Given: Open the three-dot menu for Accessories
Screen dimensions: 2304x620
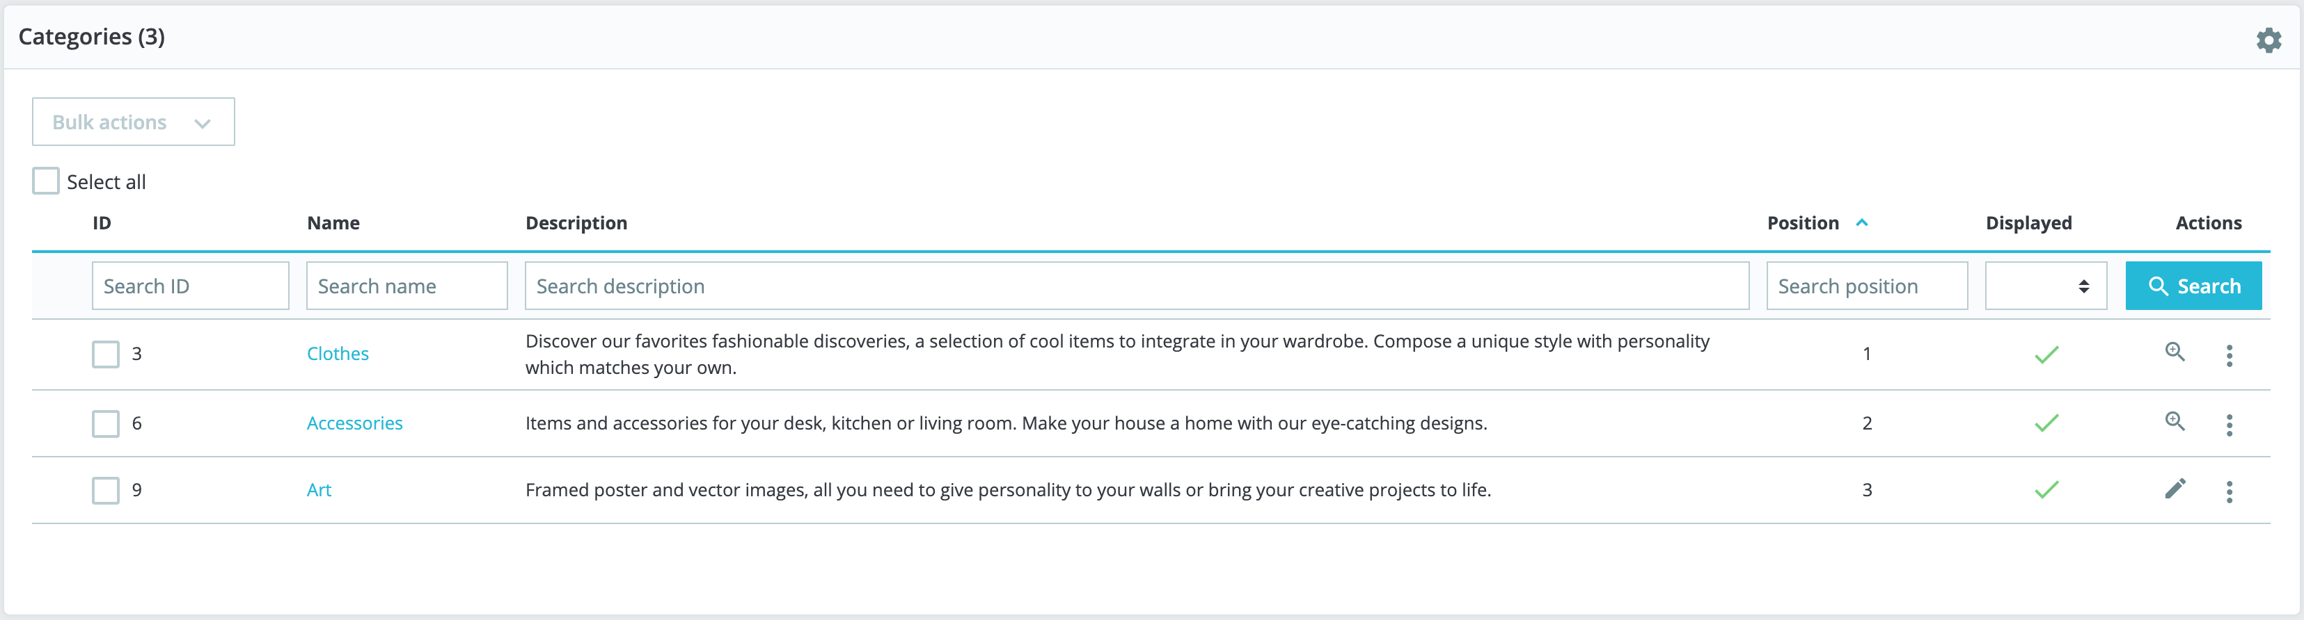Looking at the screenshot, I should pos(2229,425).
